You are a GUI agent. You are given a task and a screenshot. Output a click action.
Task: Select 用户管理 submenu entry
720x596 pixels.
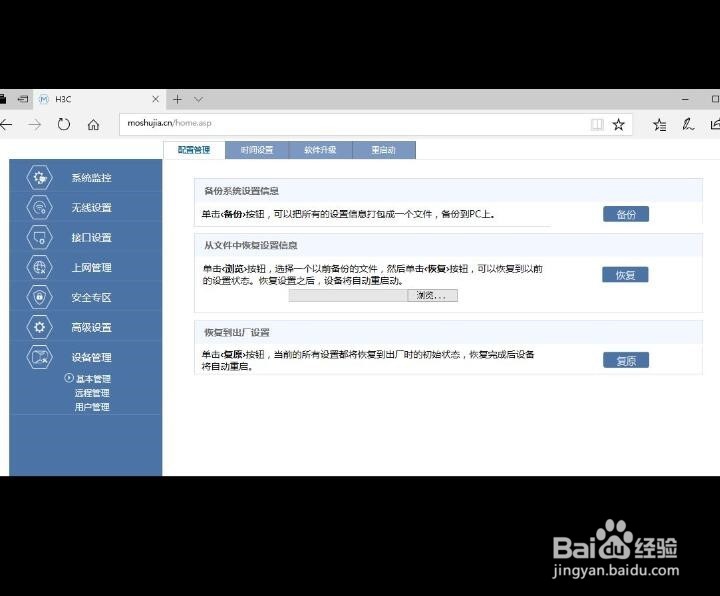92,407
